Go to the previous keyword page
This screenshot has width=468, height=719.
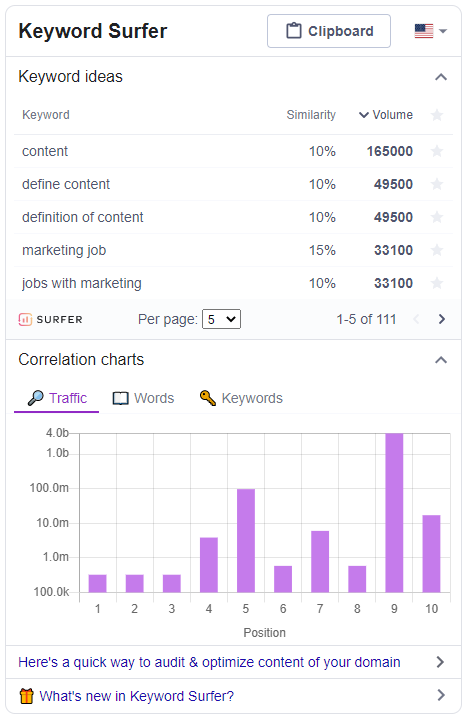click(416, 319)
